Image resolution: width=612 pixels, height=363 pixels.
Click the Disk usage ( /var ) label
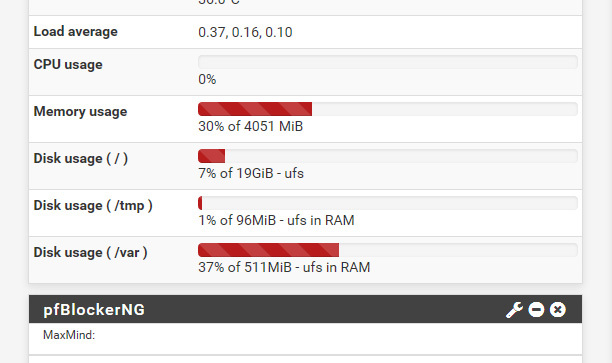[x=90, y=253]
